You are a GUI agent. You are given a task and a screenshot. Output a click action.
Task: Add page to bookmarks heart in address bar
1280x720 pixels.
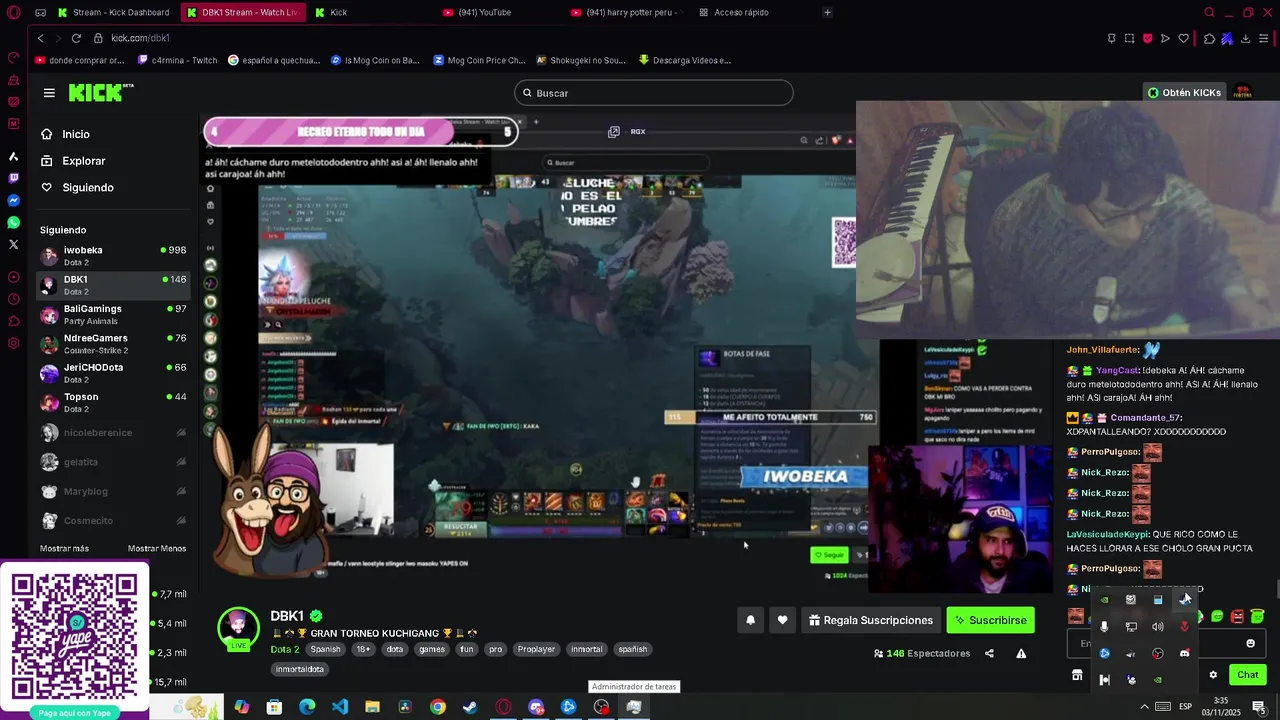tap(1183, 38)
